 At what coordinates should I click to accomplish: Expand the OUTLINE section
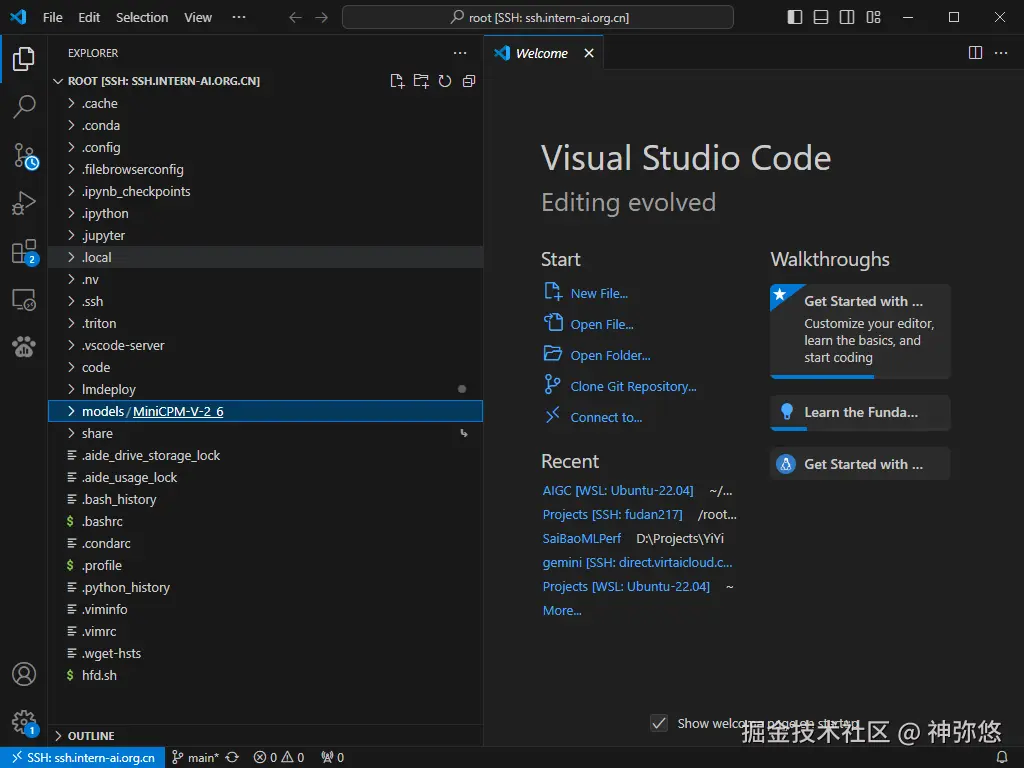(x=90, y=735)
